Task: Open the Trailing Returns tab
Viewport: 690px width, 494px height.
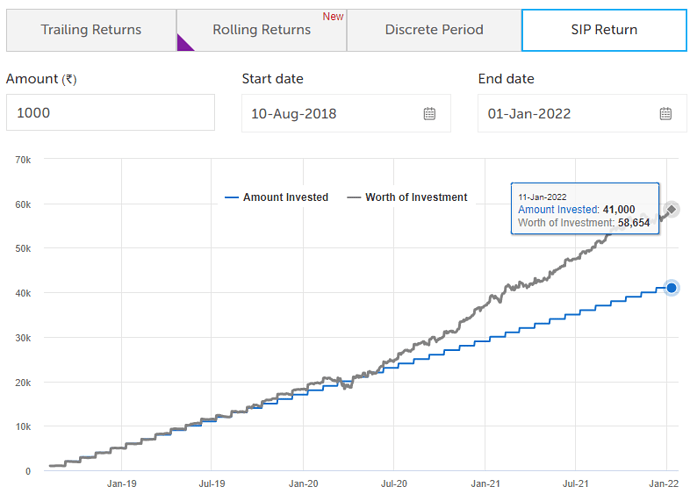Action: click(91, 30)
